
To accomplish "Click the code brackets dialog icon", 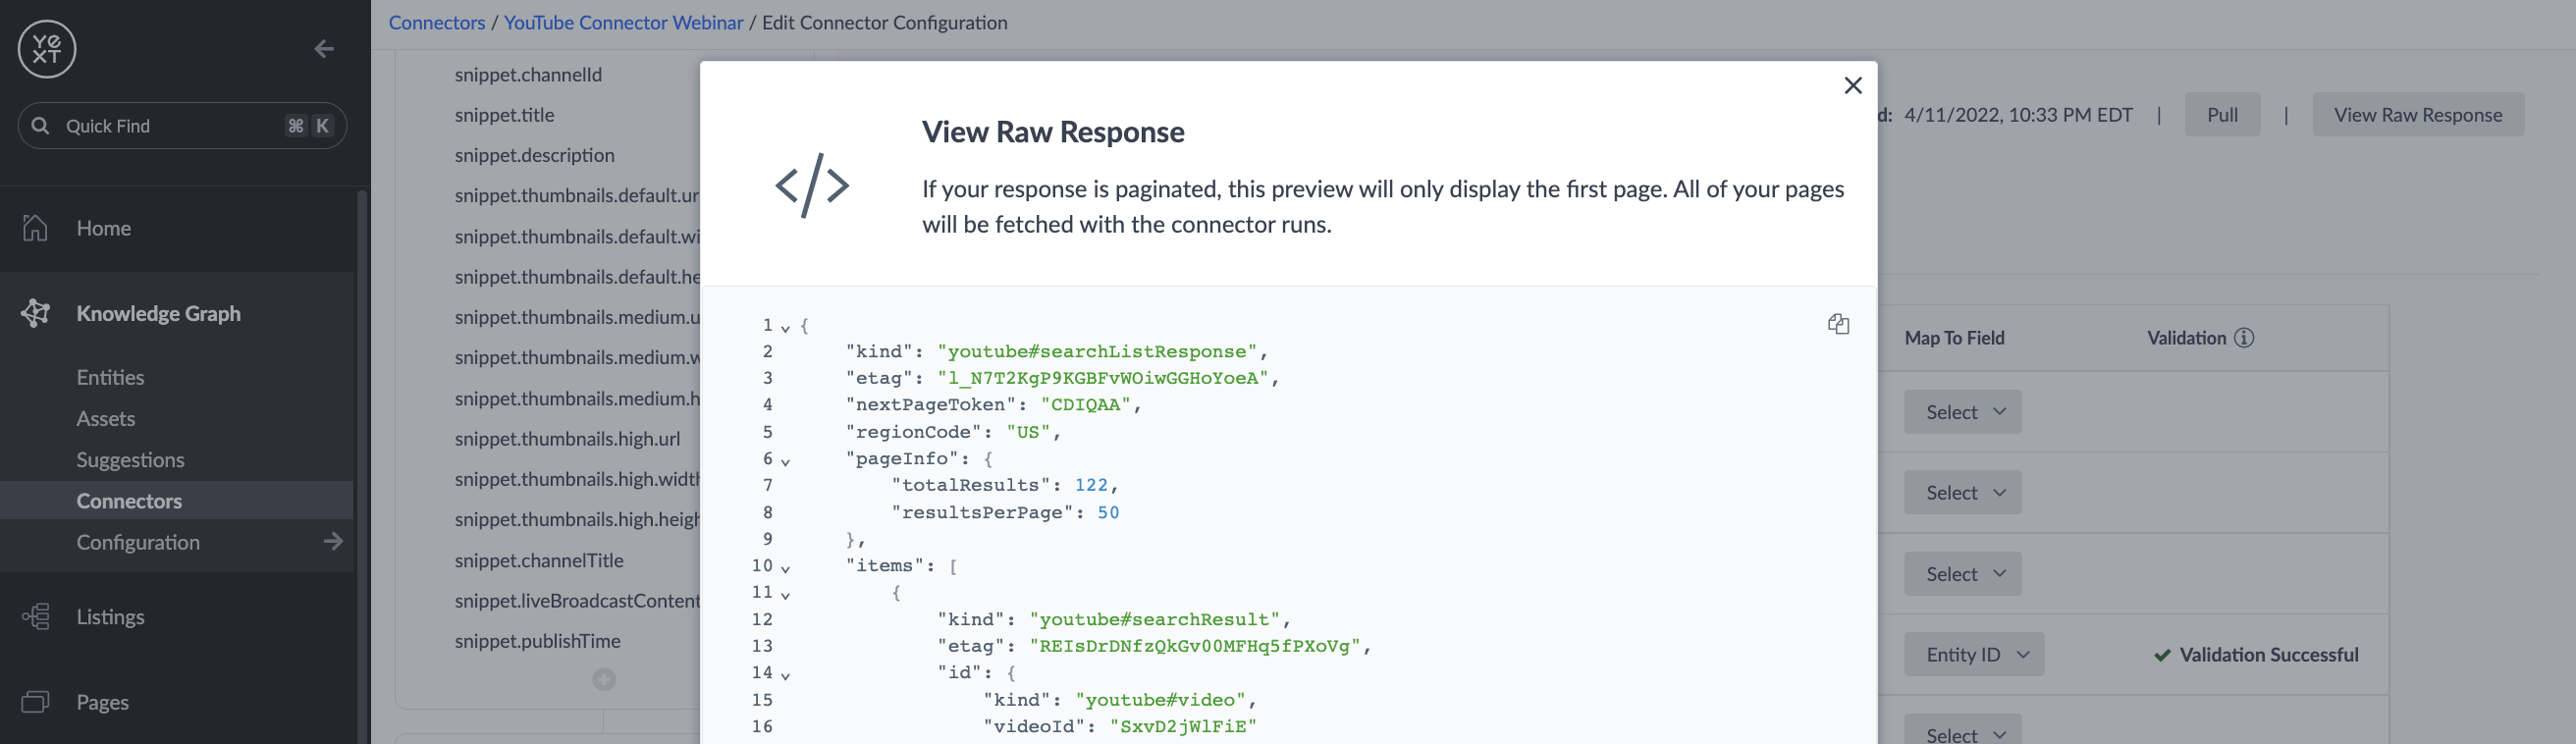I will pyautogui.click(x=812, y=185).
